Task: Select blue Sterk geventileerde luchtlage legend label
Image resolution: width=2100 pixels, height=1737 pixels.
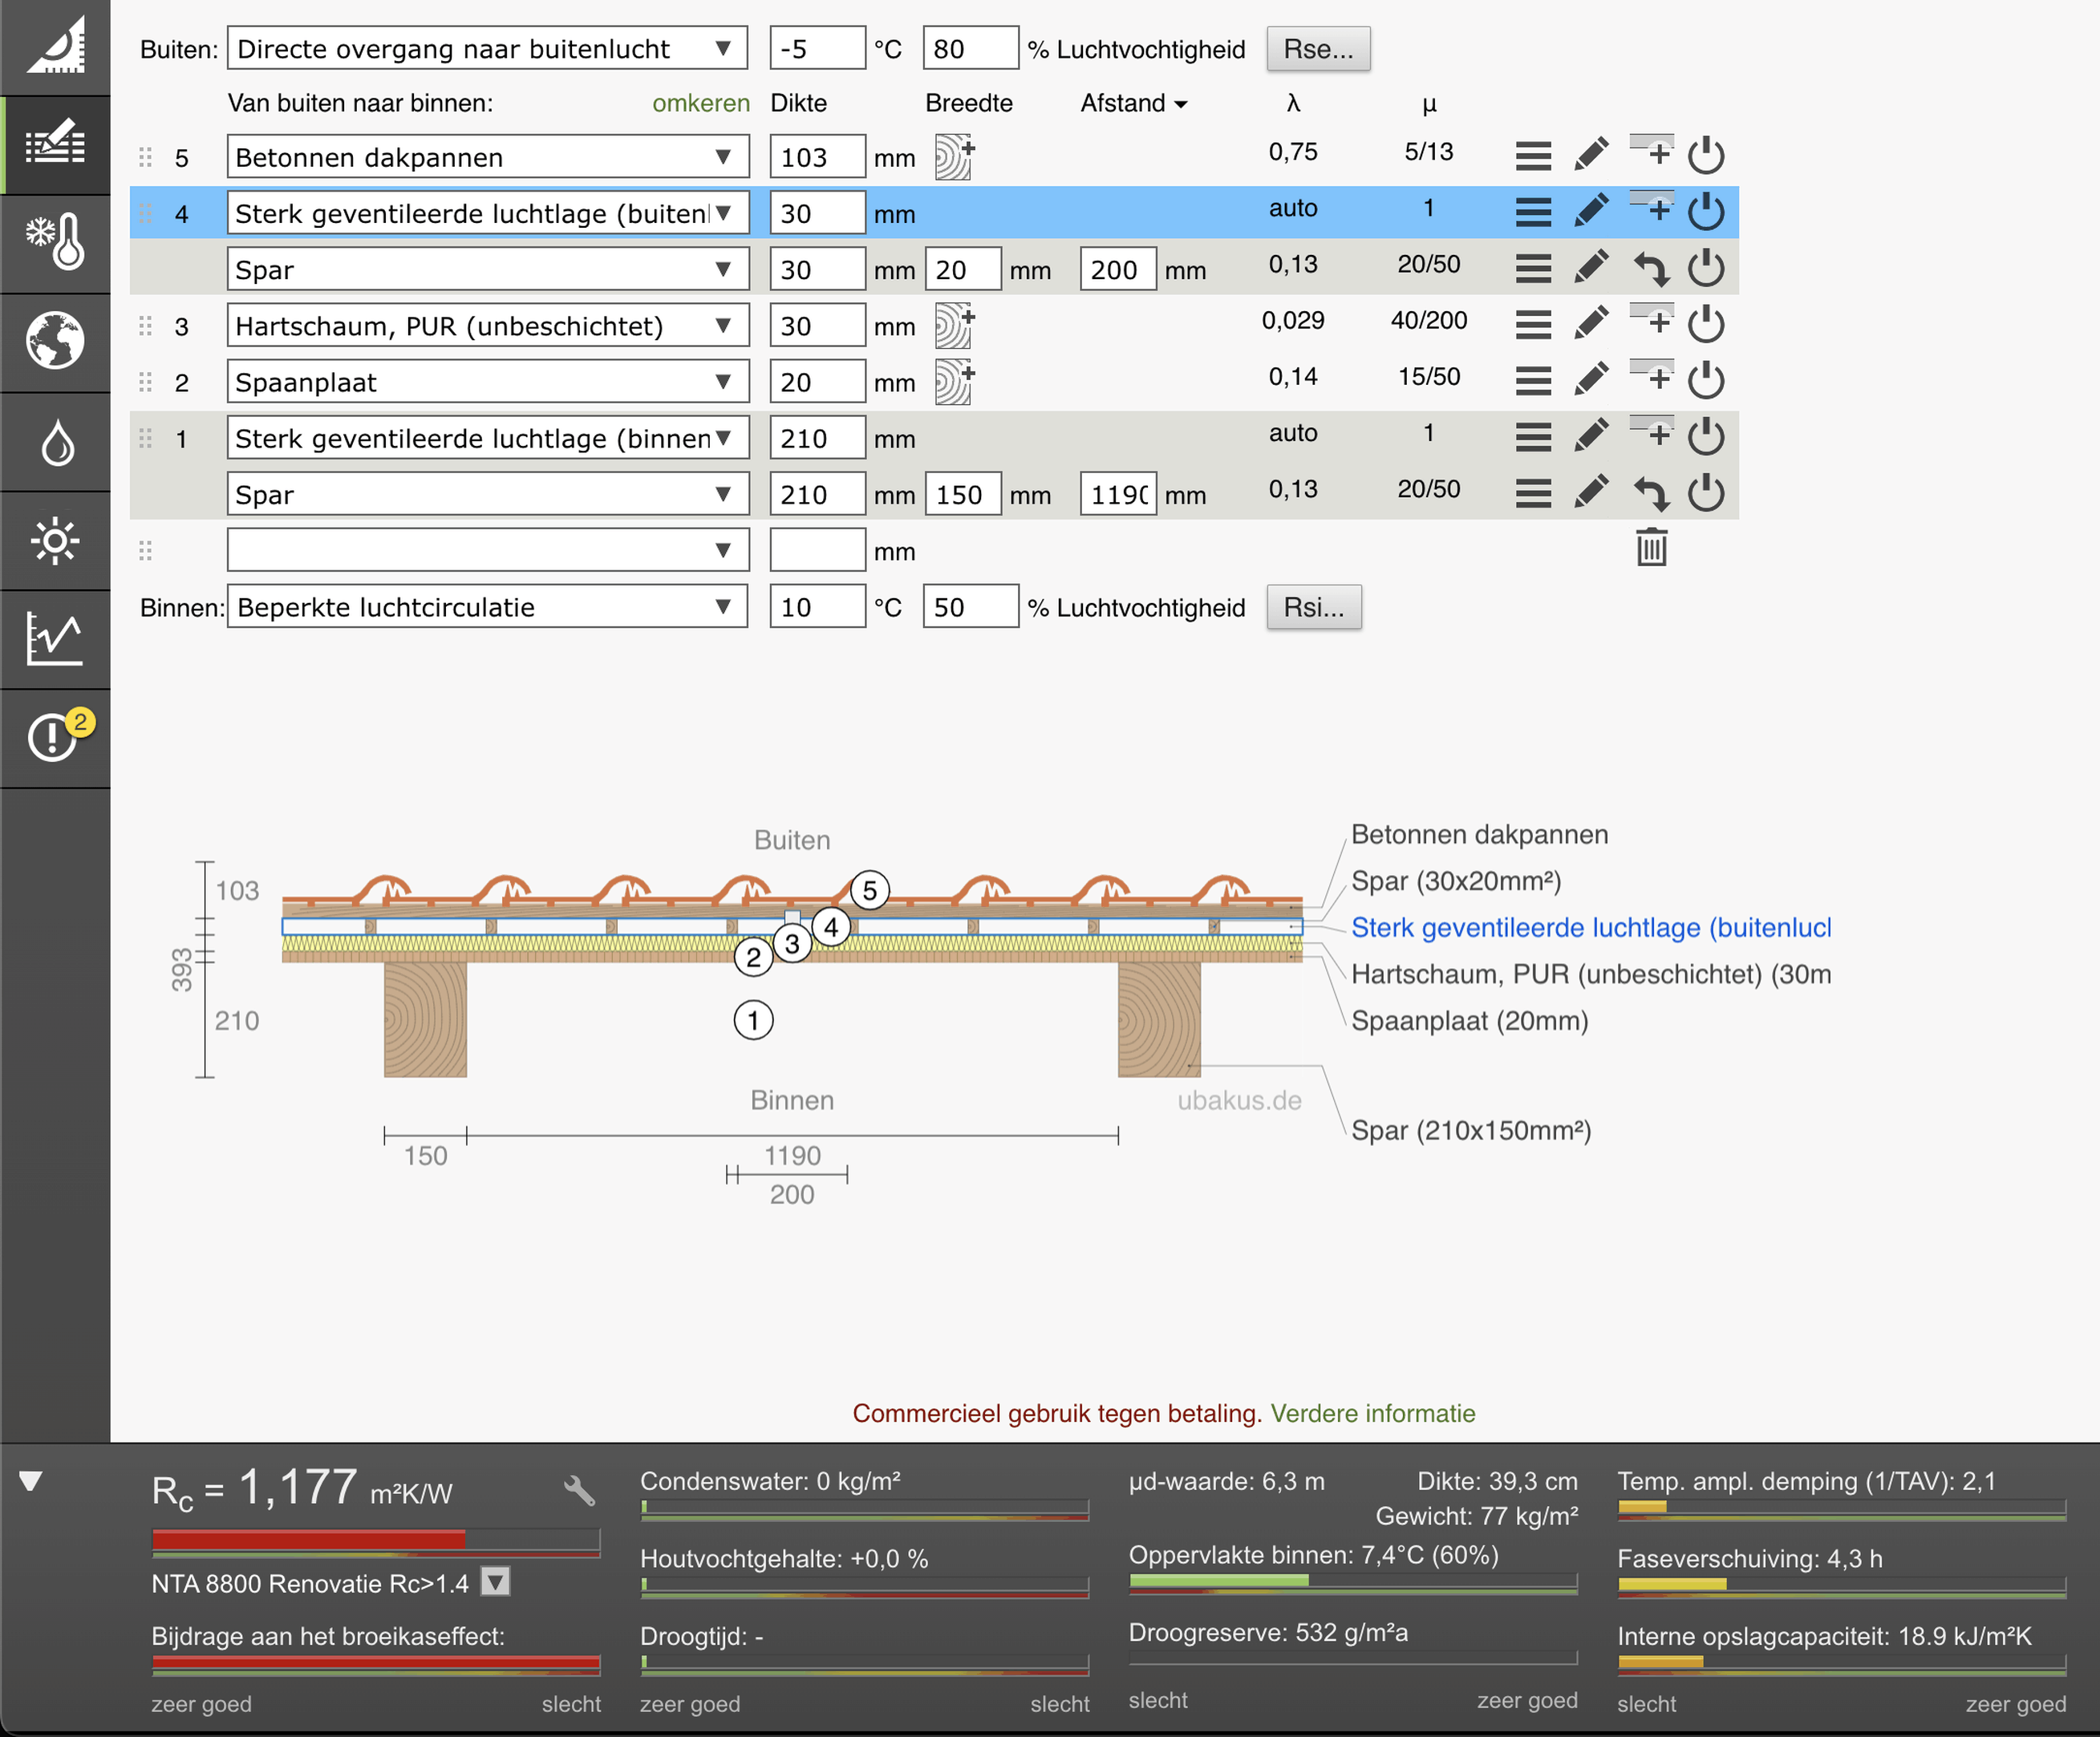Action: 1591,927
